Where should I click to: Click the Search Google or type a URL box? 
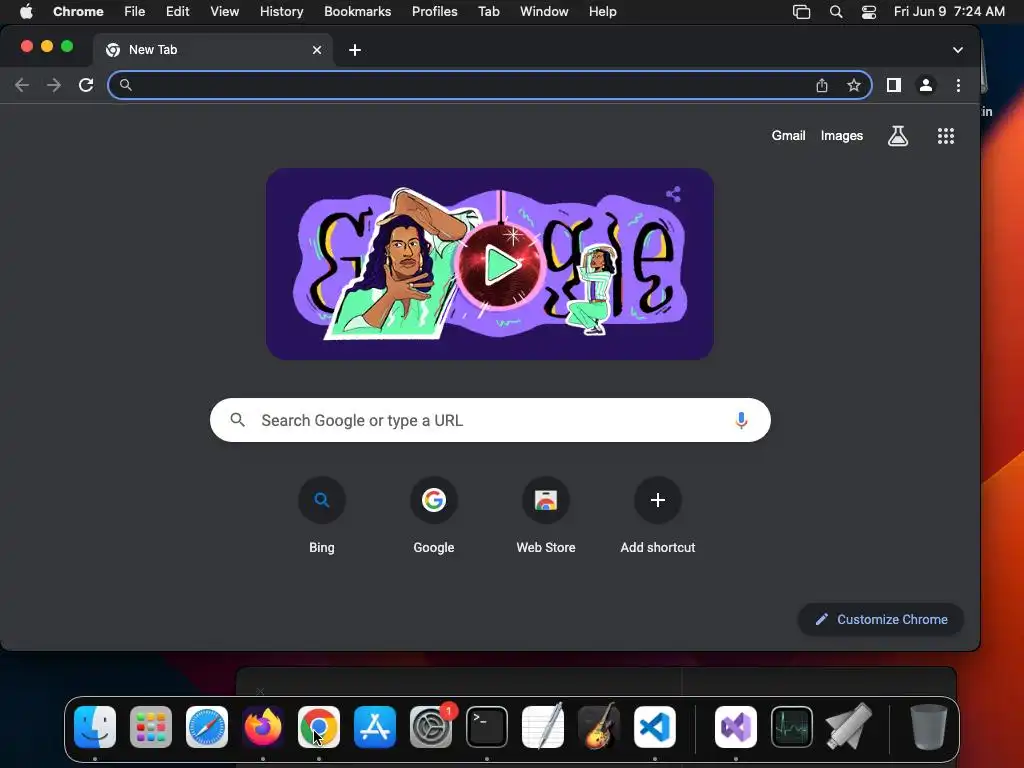point(490,420)
